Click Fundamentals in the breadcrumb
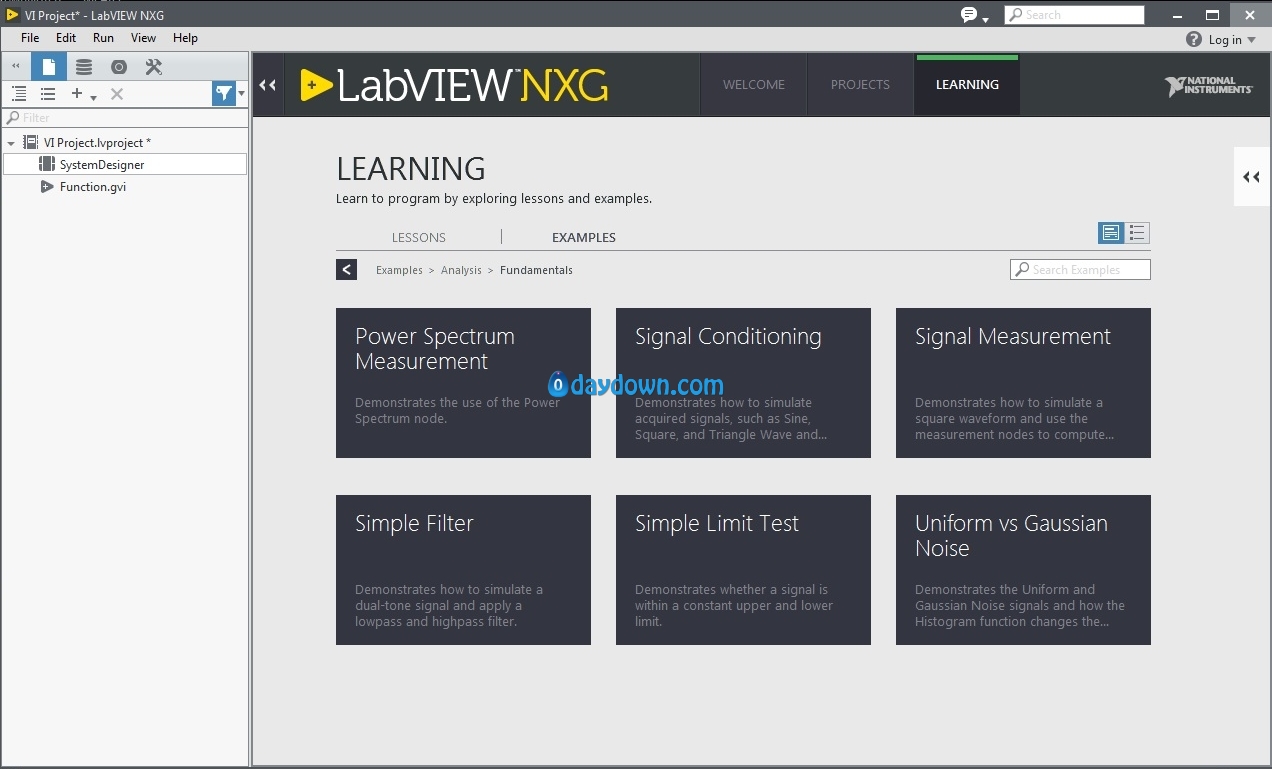Screen dimensions: 1272x769 coord(536,270)
